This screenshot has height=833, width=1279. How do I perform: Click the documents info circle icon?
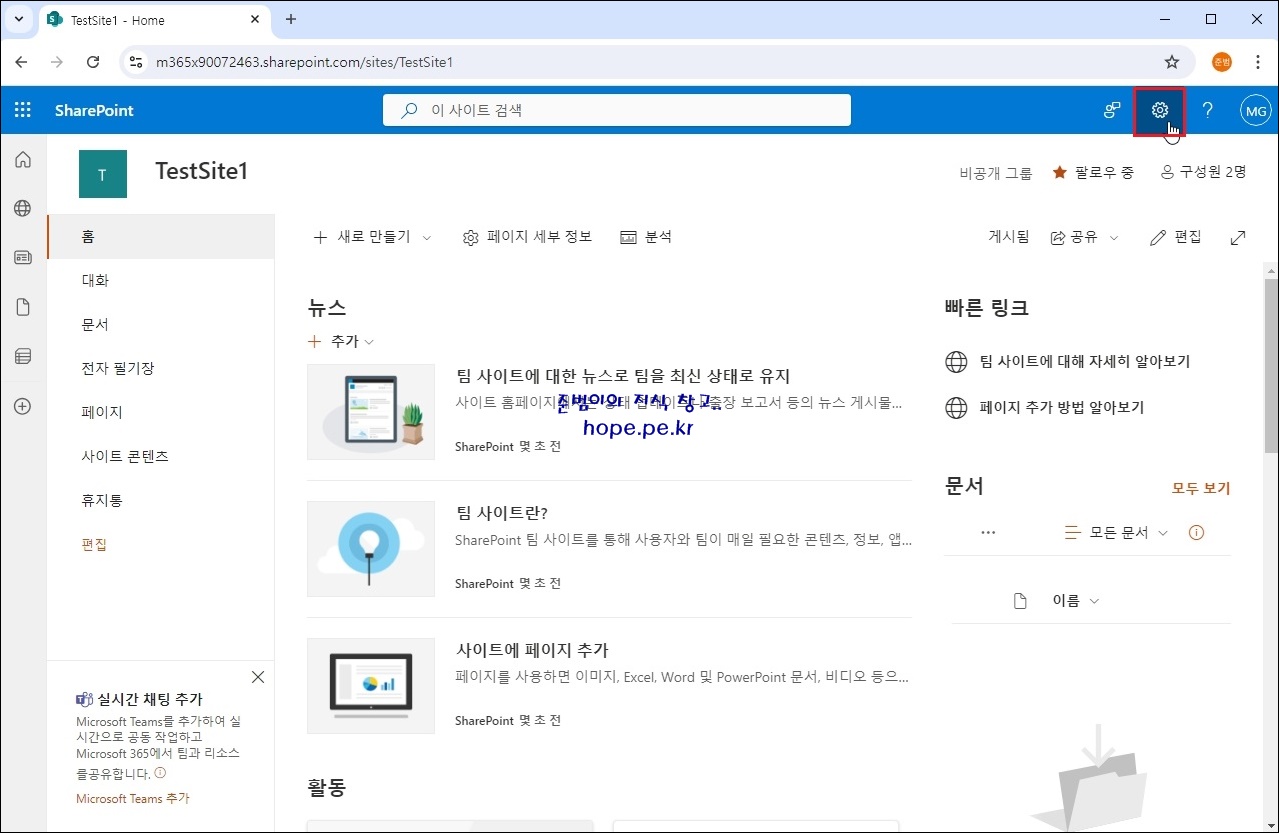[1196, 533]
